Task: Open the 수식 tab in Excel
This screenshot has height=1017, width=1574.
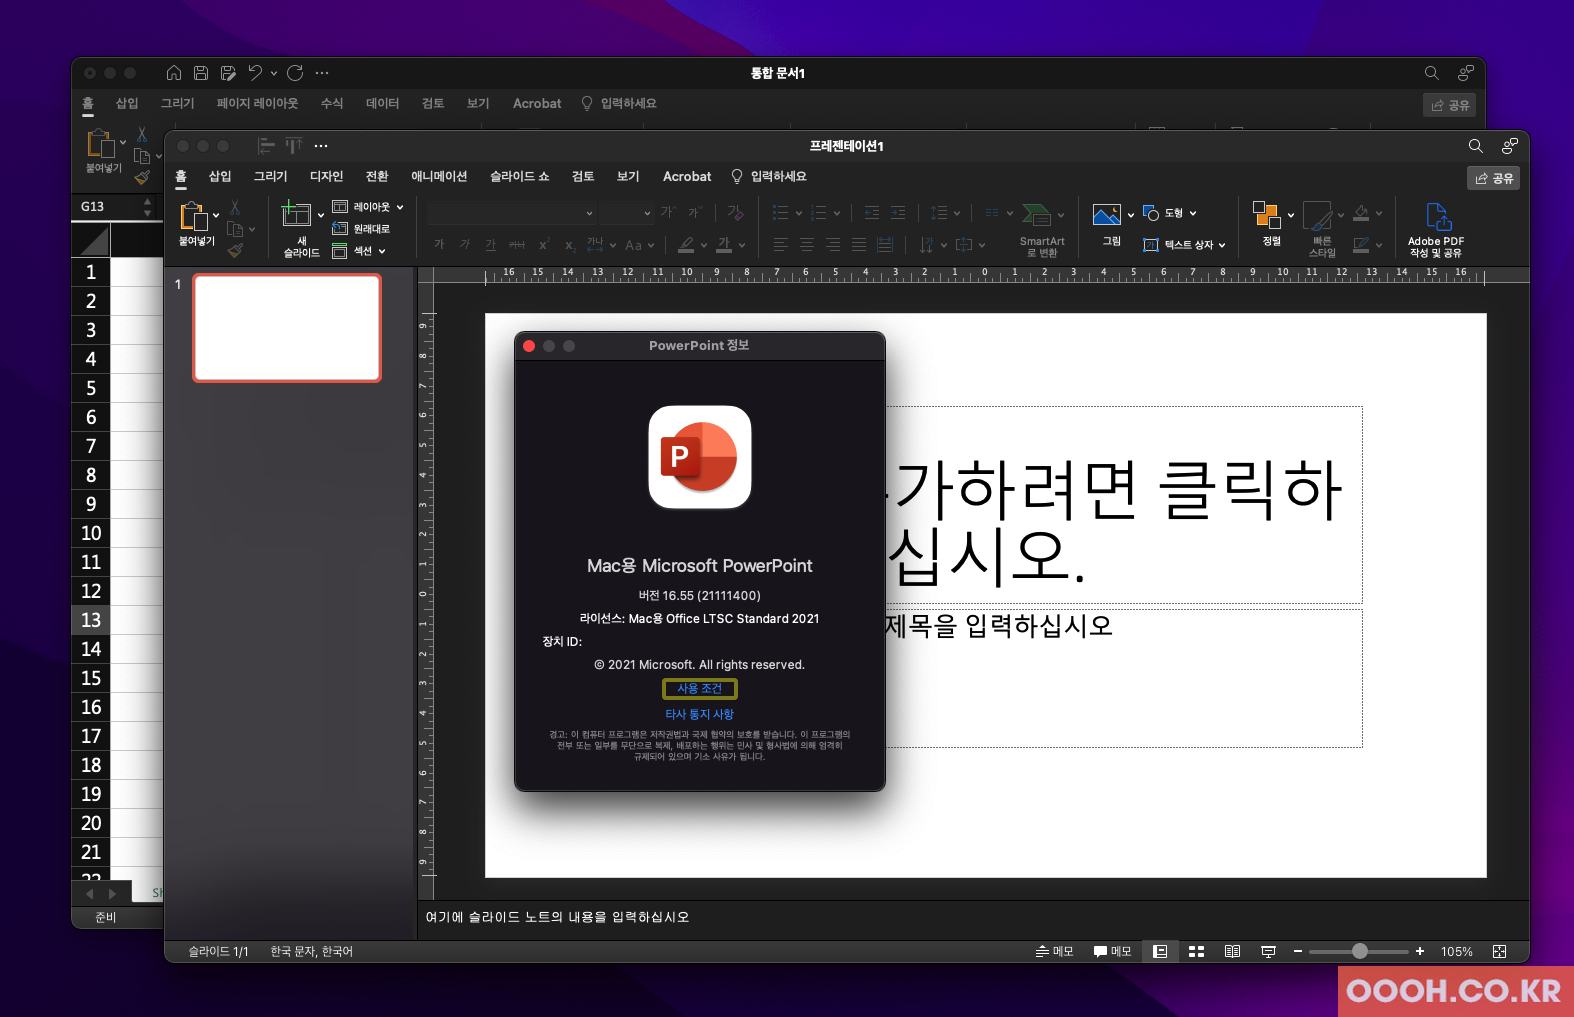Action: pos(332,103)
